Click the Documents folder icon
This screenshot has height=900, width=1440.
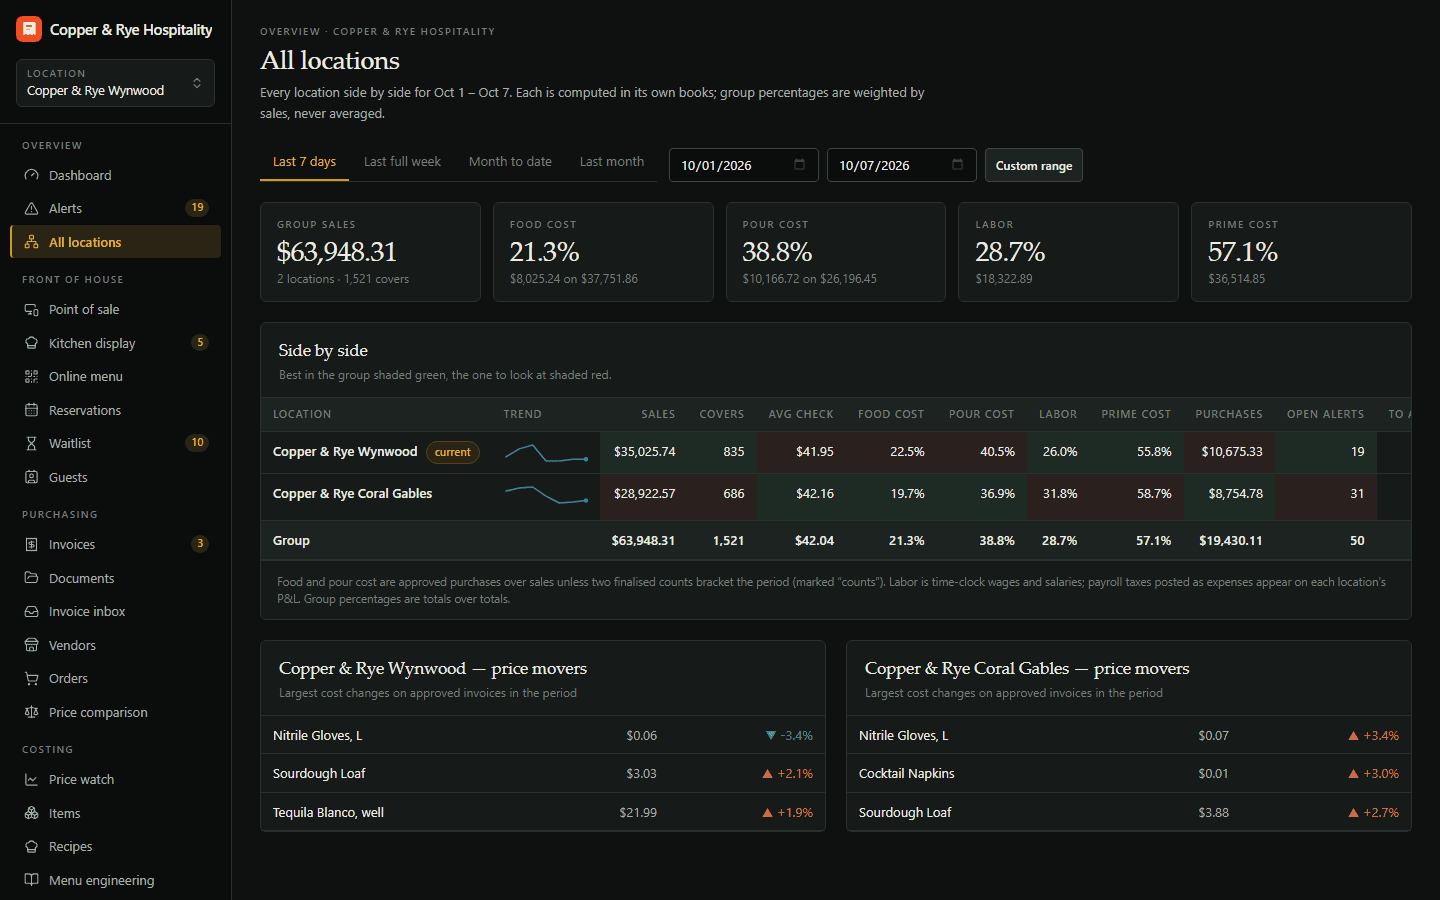pyautogui.click(x=31, y=578)
